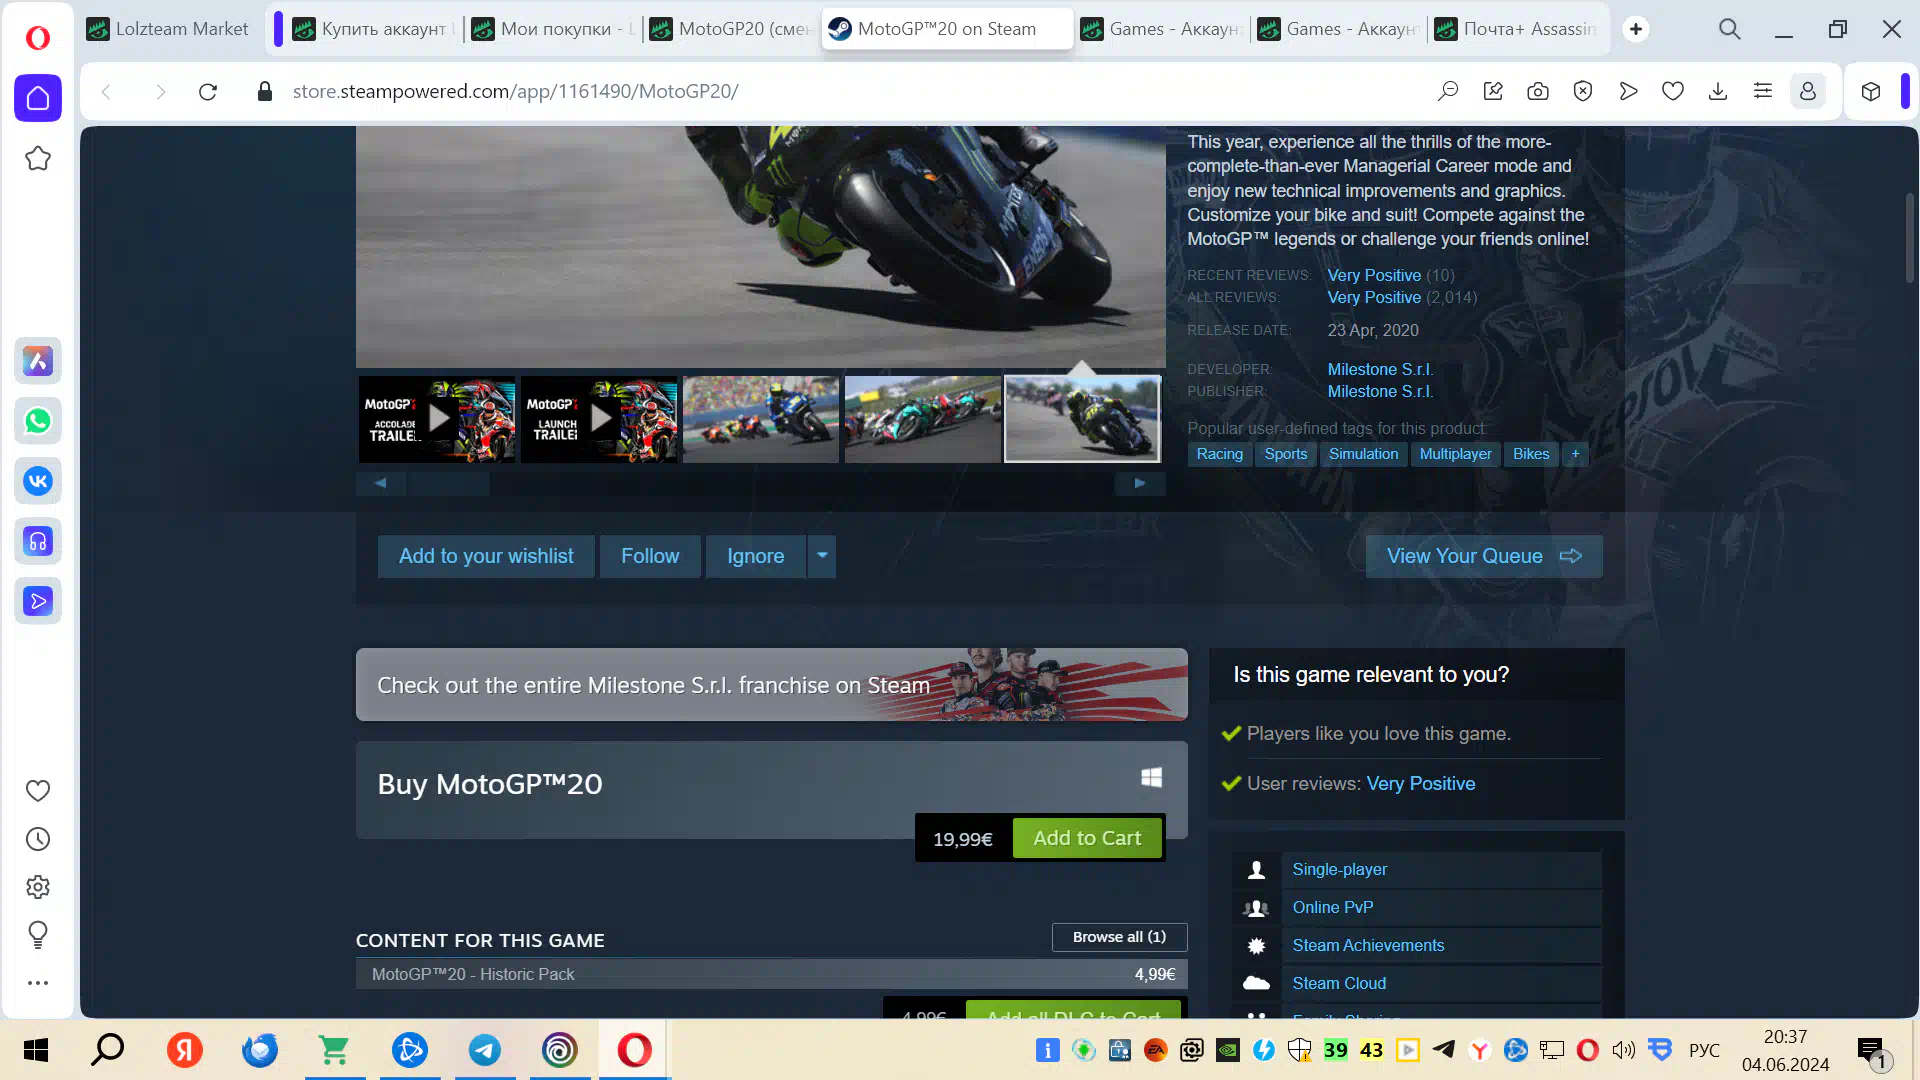Viewport: 1920px width, 1080px height.
Task: Click search tabs magnifier icon
Action: (x=1730, y=29)
